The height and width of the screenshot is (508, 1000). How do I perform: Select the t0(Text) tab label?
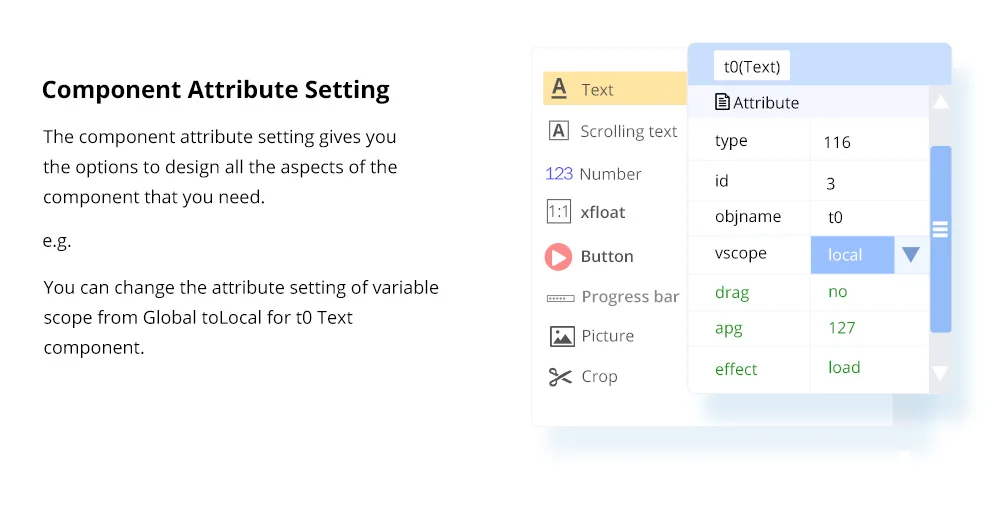tap(752, 67)
